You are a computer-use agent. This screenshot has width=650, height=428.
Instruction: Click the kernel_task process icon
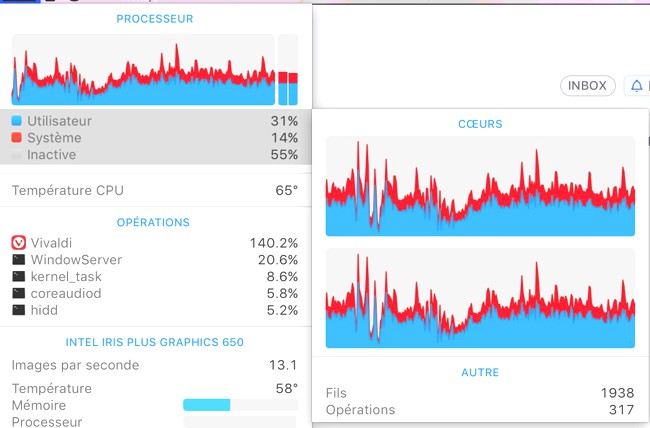point(18,277)
